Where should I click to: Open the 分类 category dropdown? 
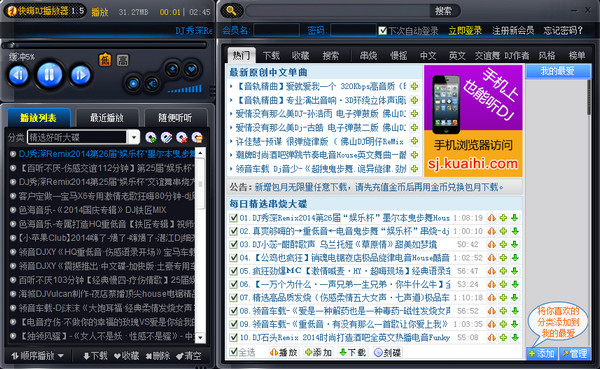(x=134, y=137)
